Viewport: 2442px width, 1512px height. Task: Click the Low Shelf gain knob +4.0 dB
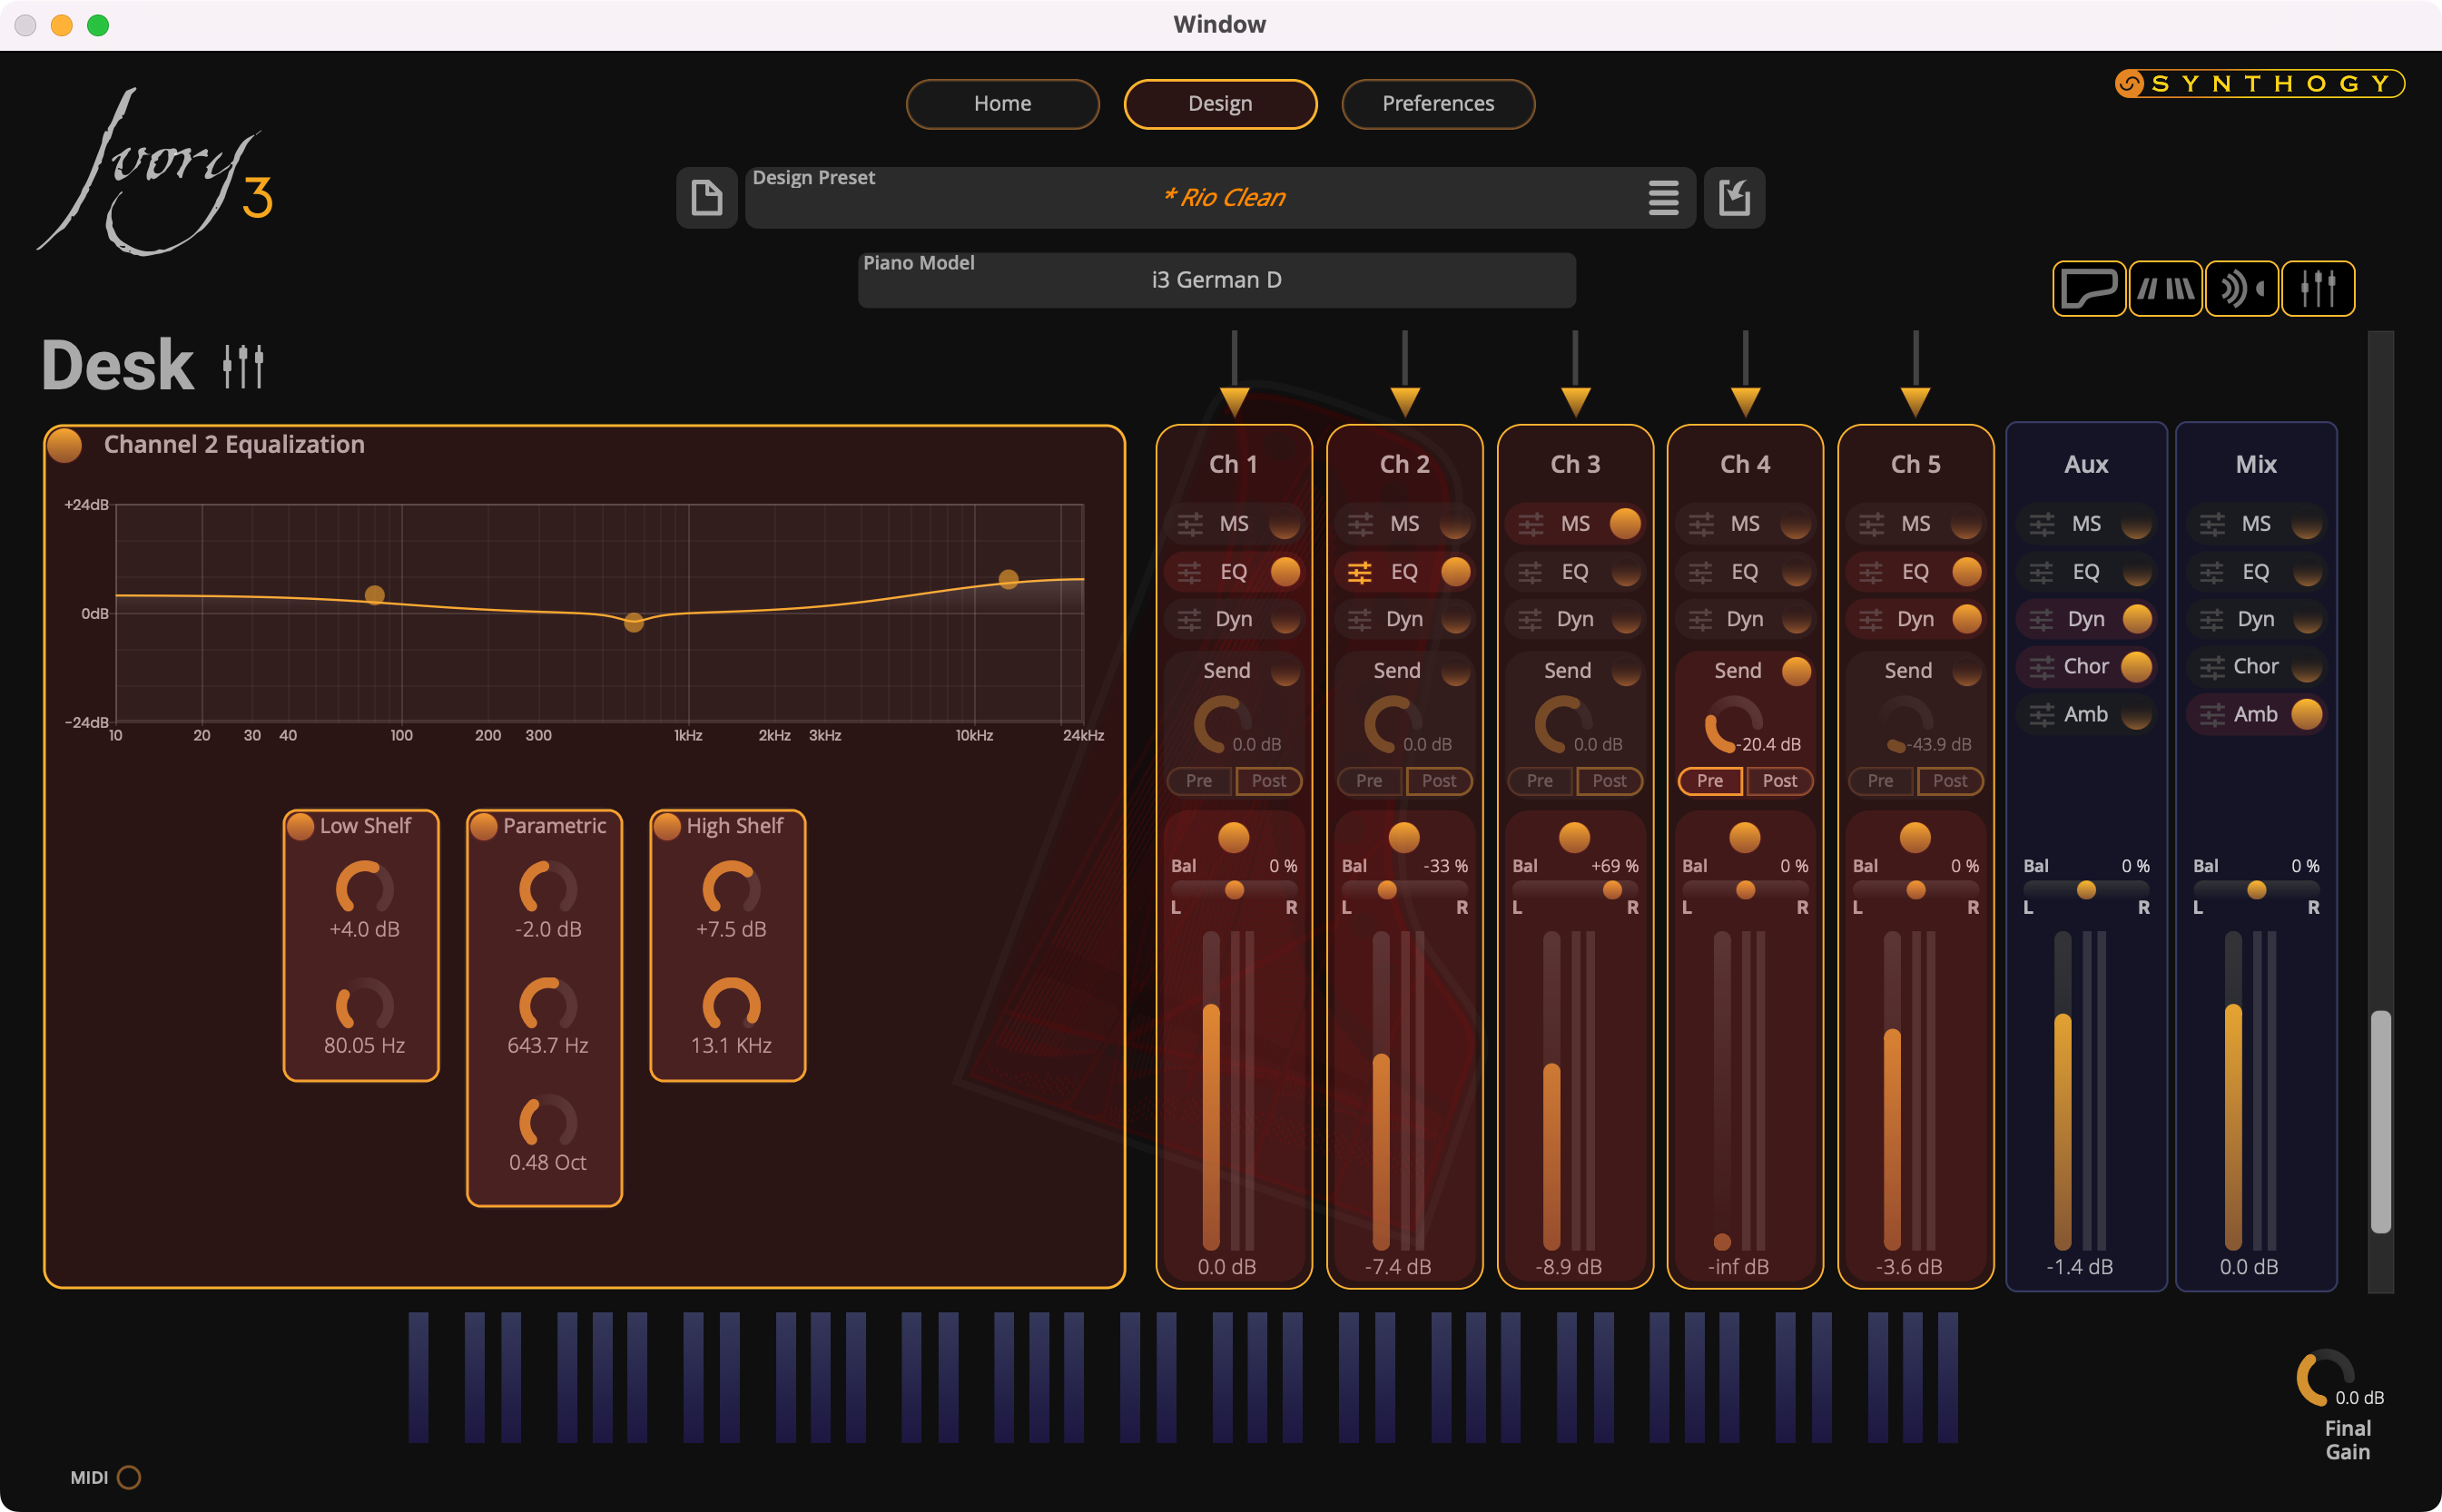364,888
